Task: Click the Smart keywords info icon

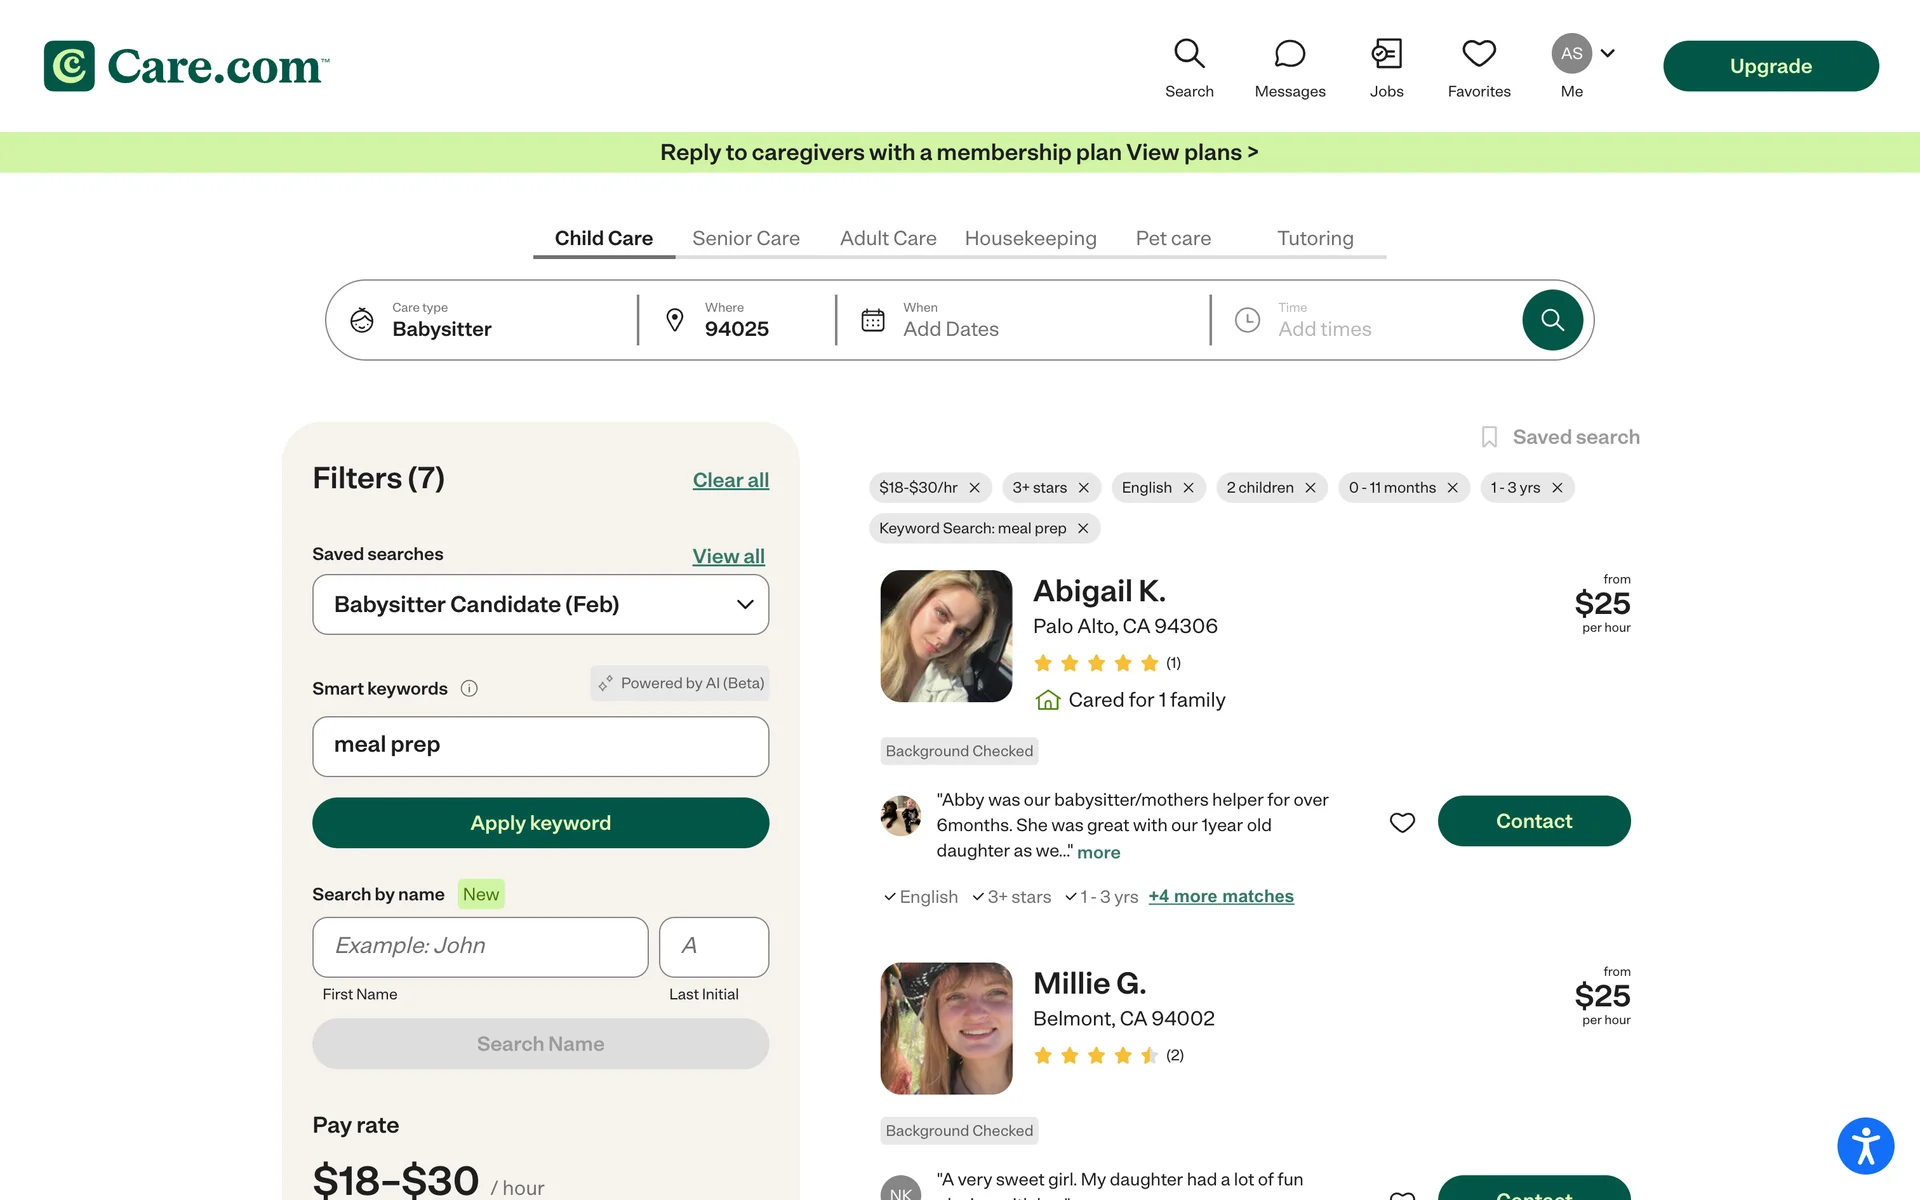Action: pos(469,688)
